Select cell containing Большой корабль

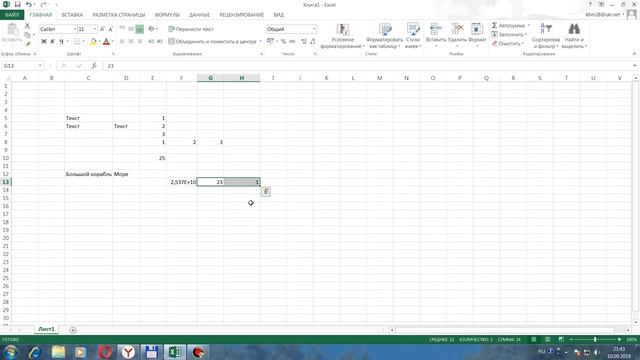pyautogui.click(x=89, y=174)
